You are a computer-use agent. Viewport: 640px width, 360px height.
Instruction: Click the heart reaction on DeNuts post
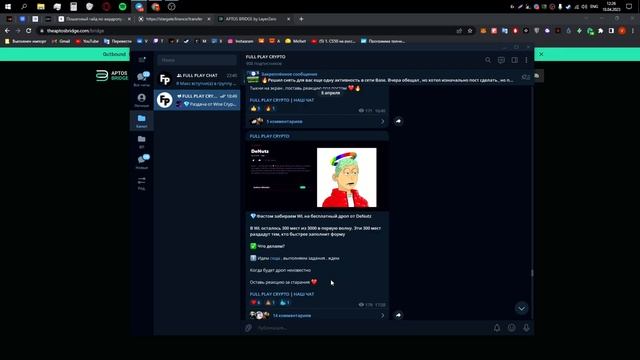(x=256, y=302)
